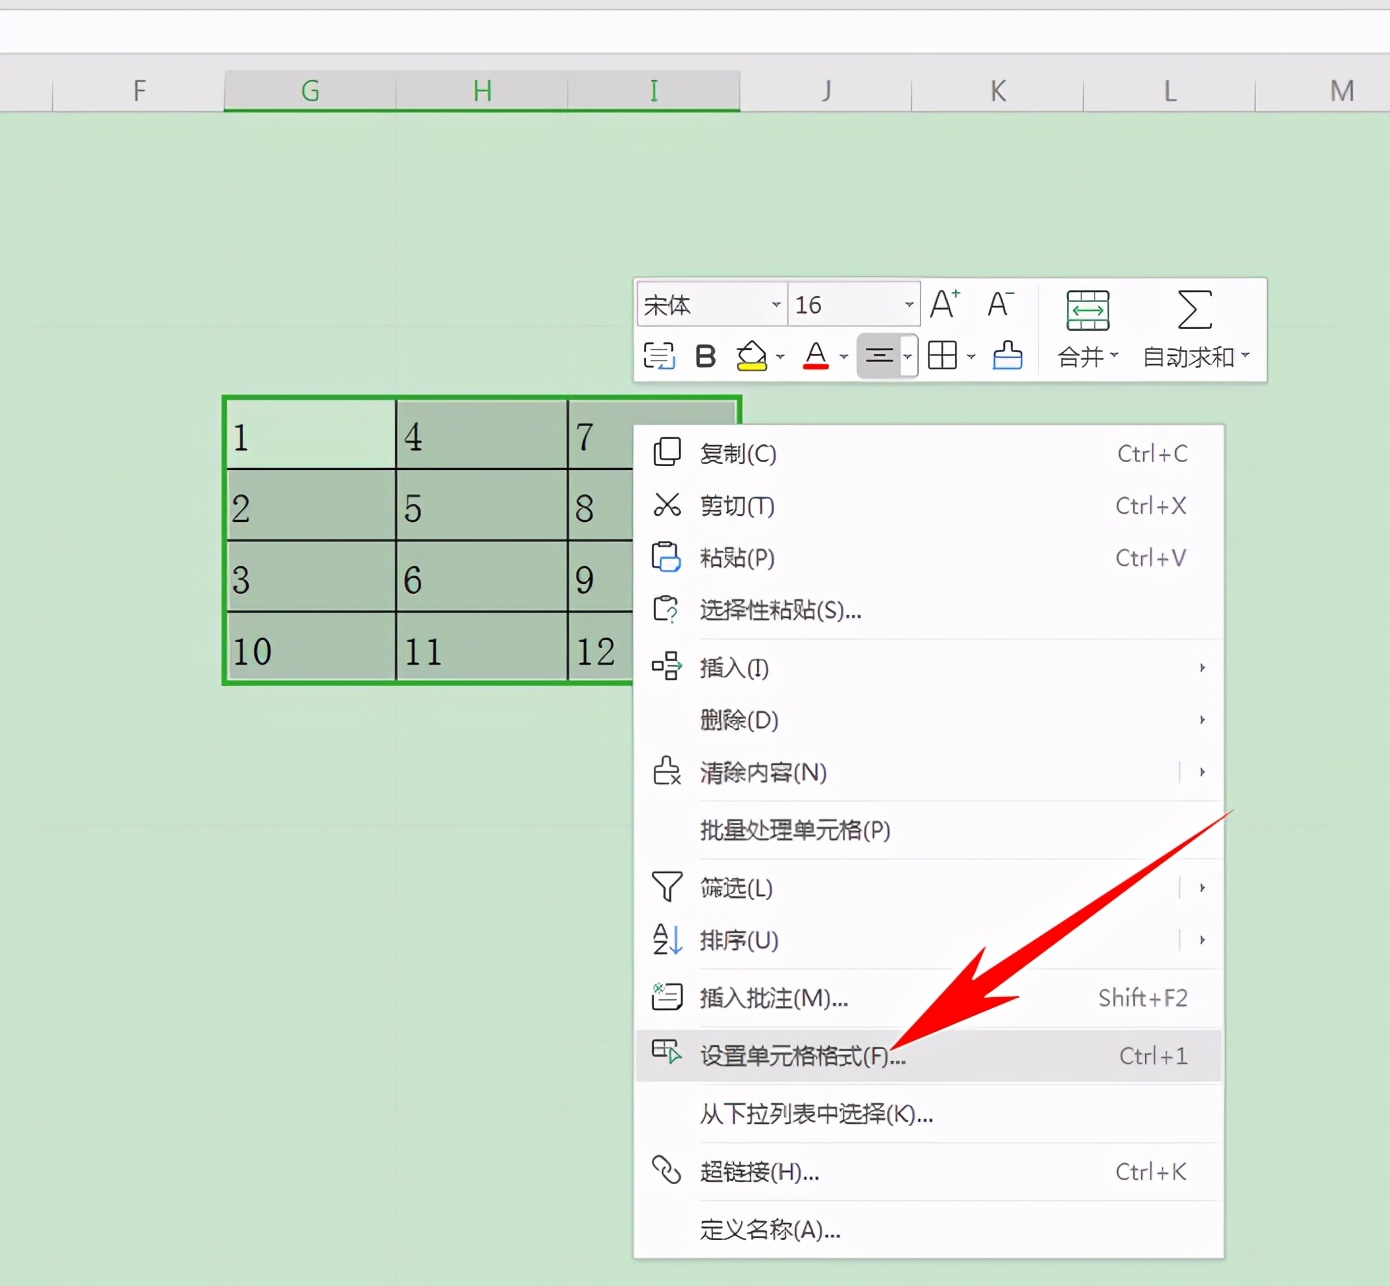Screen dimensions: 1390x1286
Task: Select column K header
Action: (997, 91)
